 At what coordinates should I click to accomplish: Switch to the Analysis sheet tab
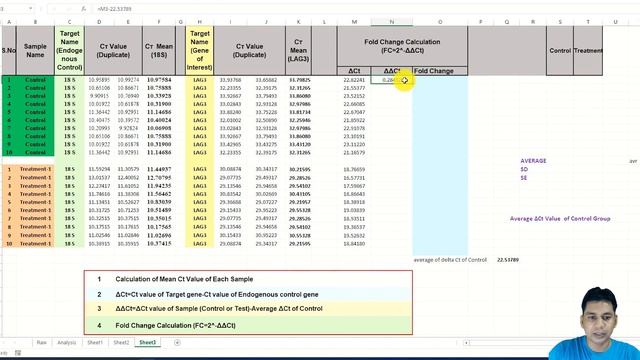coord(67,342)
